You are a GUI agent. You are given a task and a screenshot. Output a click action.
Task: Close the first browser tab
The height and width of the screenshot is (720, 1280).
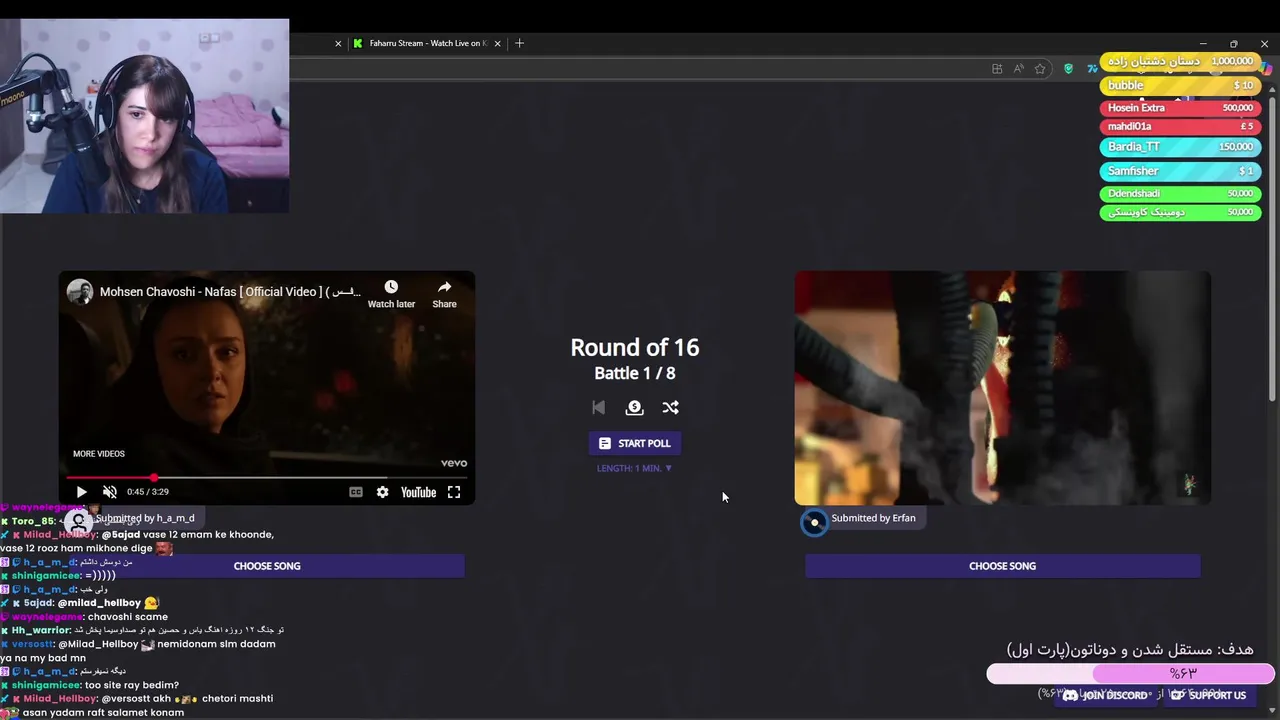(338, 43)
